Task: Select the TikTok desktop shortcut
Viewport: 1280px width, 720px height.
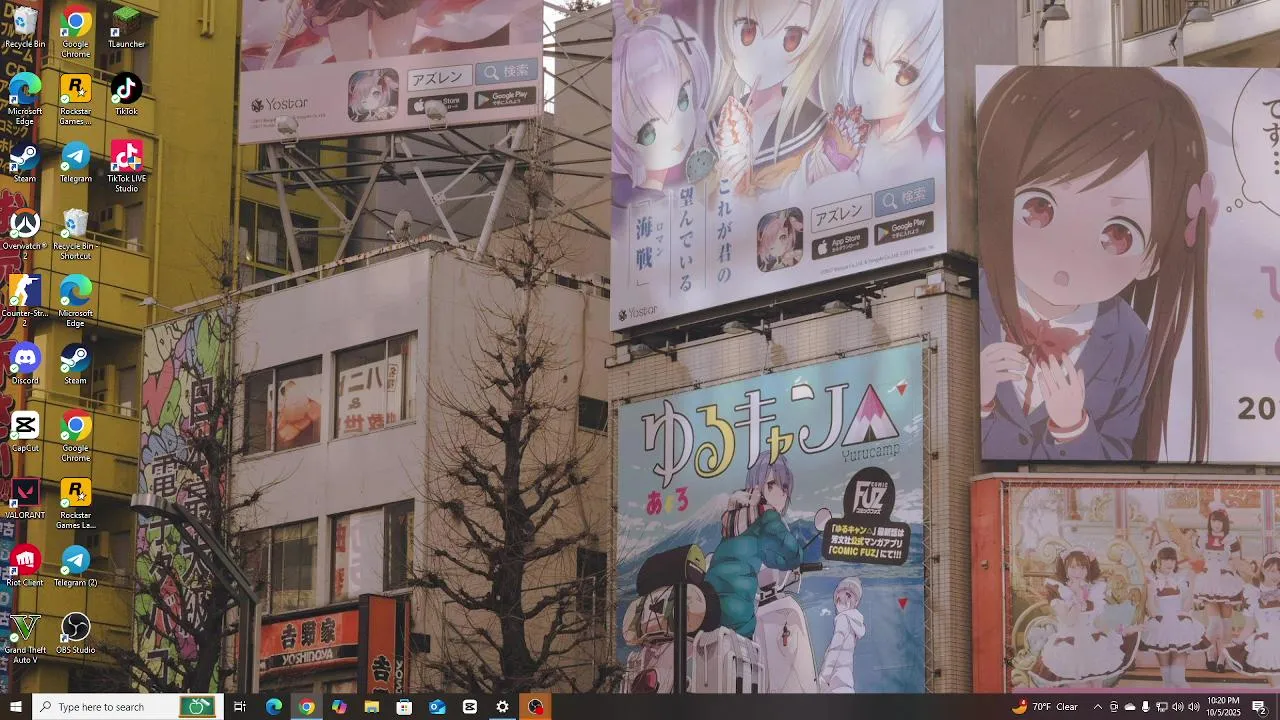Action: pos(126,94)
